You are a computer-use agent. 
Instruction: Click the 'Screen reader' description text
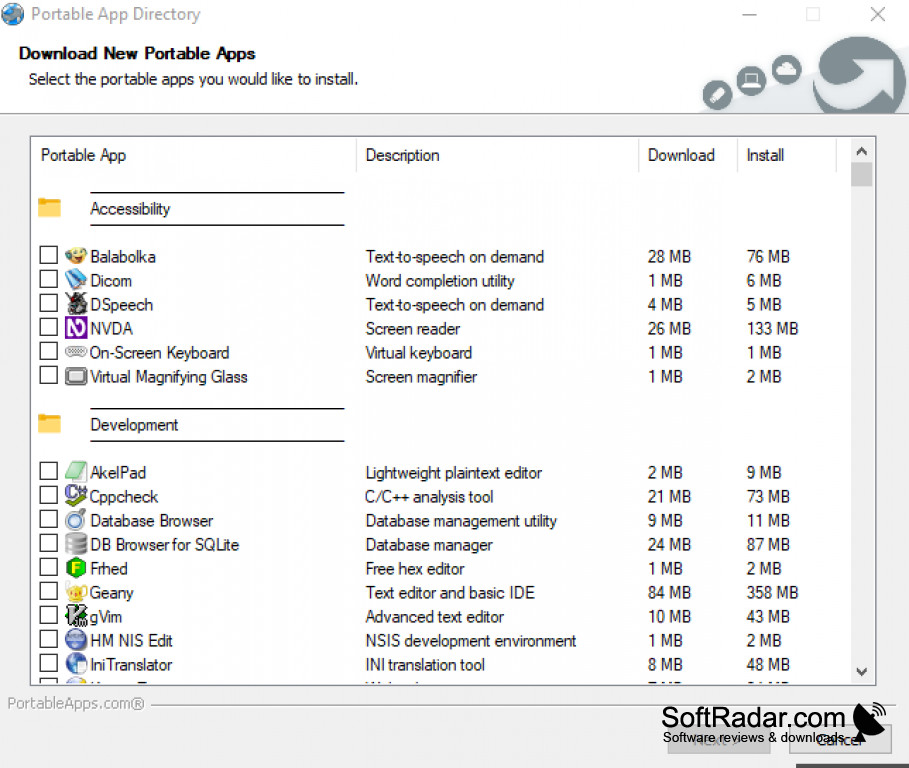point(413,329)
